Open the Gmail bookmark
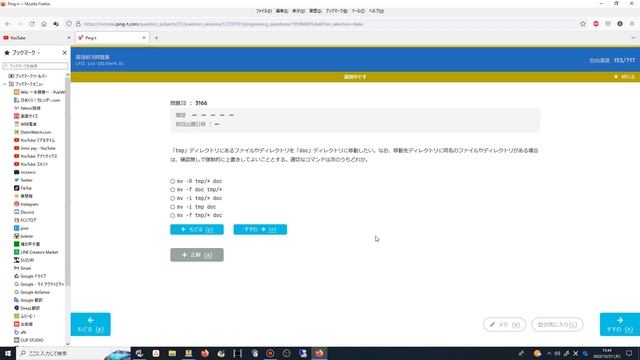The height and width of the screenshot is (360, 640). 22,268
